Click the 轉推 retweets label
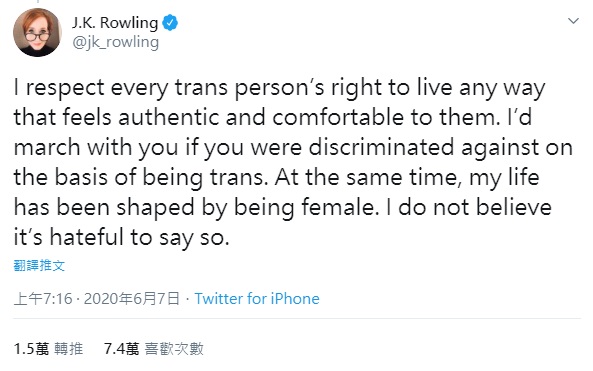593x371 pixels. point(68,349)
